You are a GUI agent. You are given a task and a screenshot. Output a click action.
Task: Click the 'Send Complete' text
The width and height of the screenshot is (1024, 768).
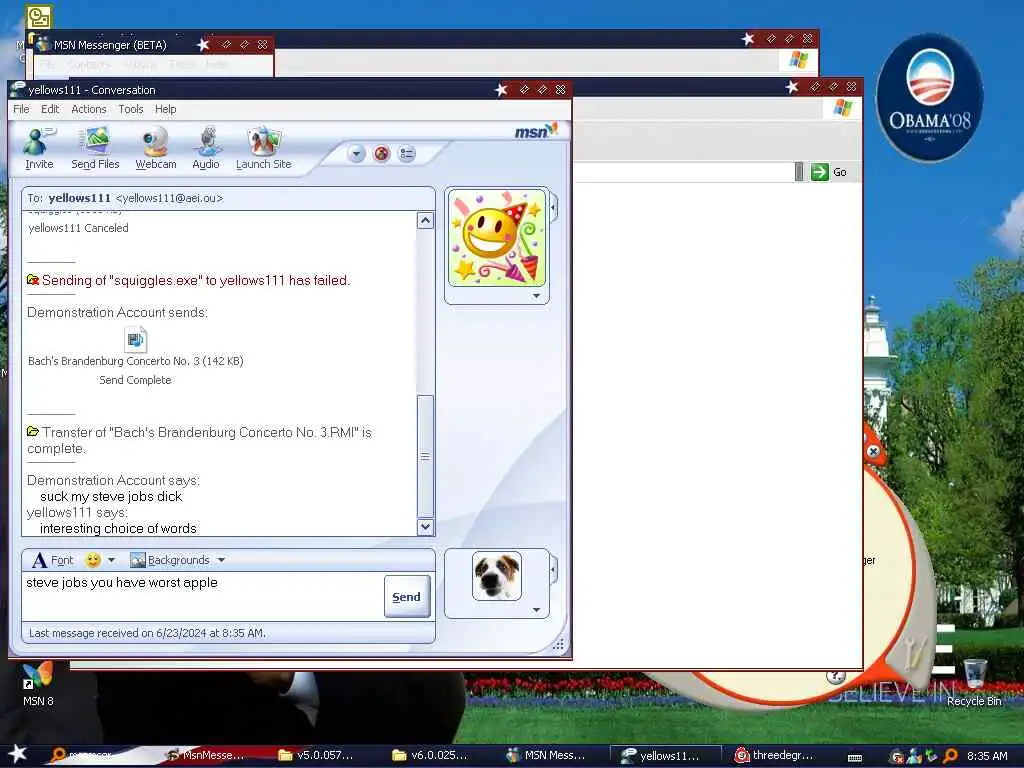[x=135, y=380]
